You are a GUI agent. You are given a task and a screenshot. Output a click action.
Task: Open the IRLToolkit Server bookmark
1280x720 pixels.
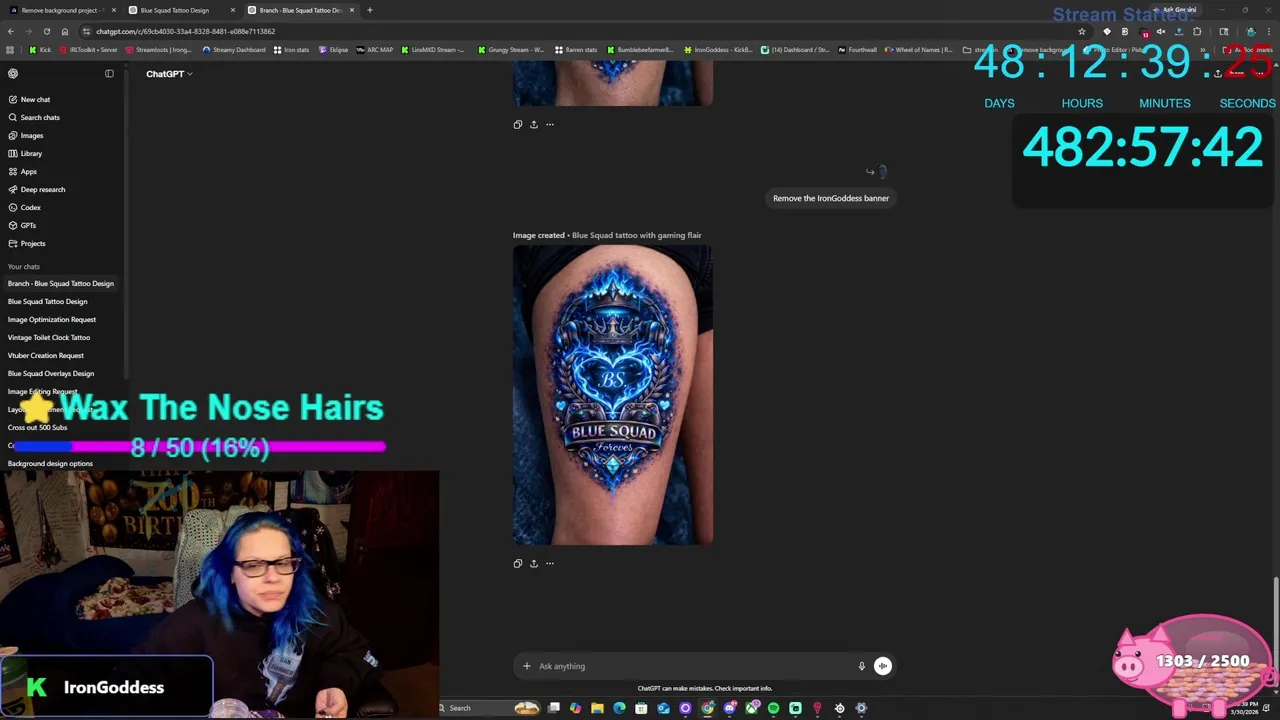pyautogui.click(x=88, y=49)
